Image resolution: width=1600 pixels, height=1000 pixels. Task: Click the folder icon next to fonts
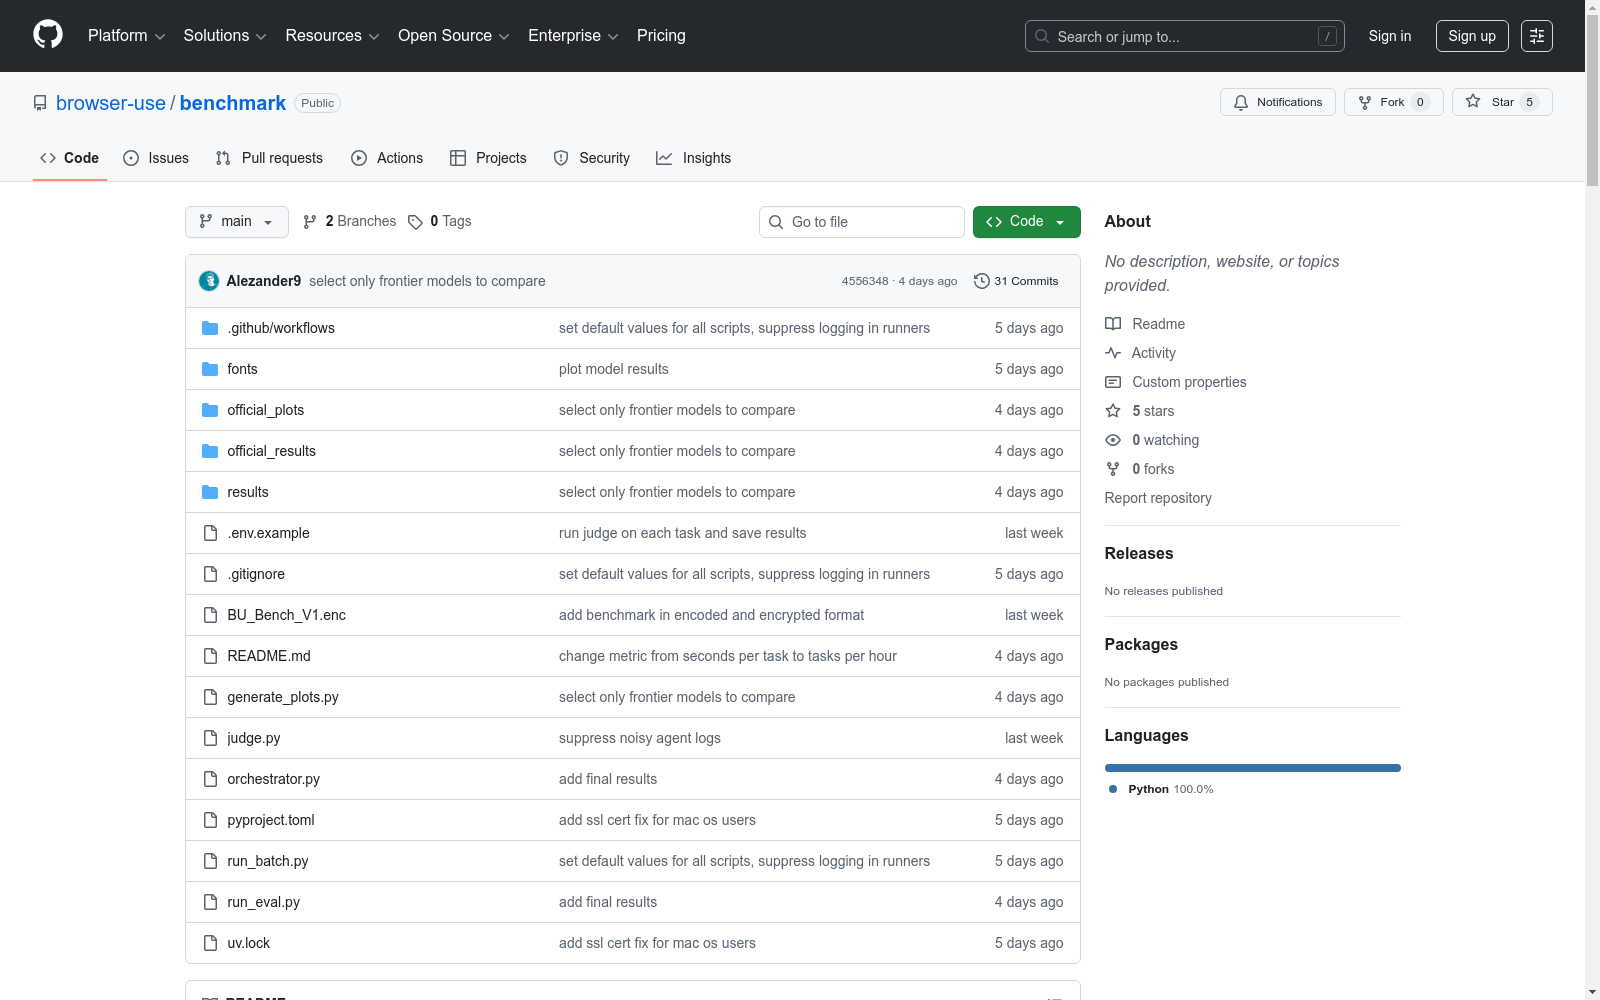pyautogui.click(x=210, y=369)
